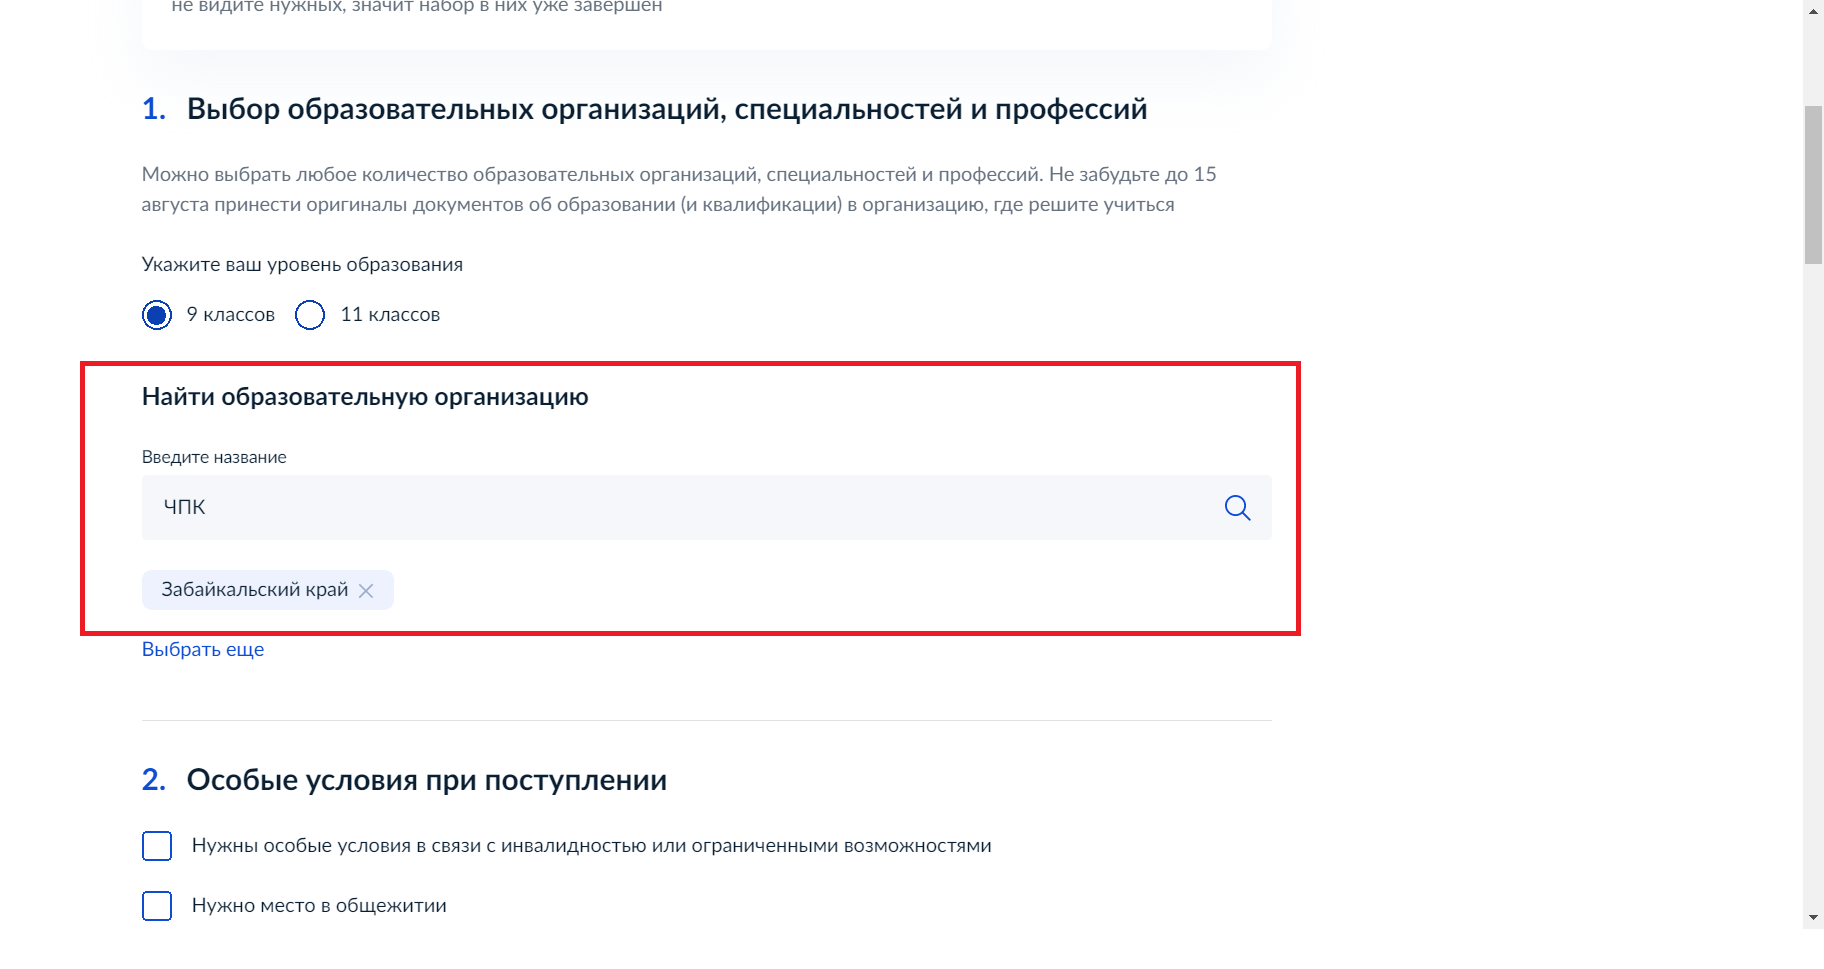Select the 9 классов radio button

click(157, 315)
